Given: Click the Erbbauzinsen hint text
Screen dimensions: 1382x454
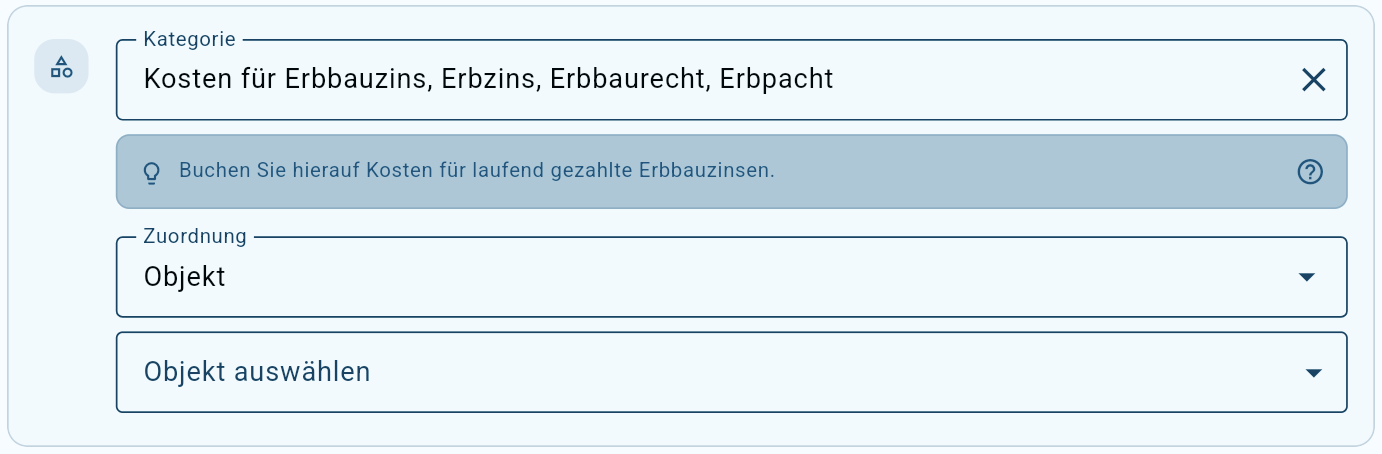Looking at the screenshot, I should 477,171.
